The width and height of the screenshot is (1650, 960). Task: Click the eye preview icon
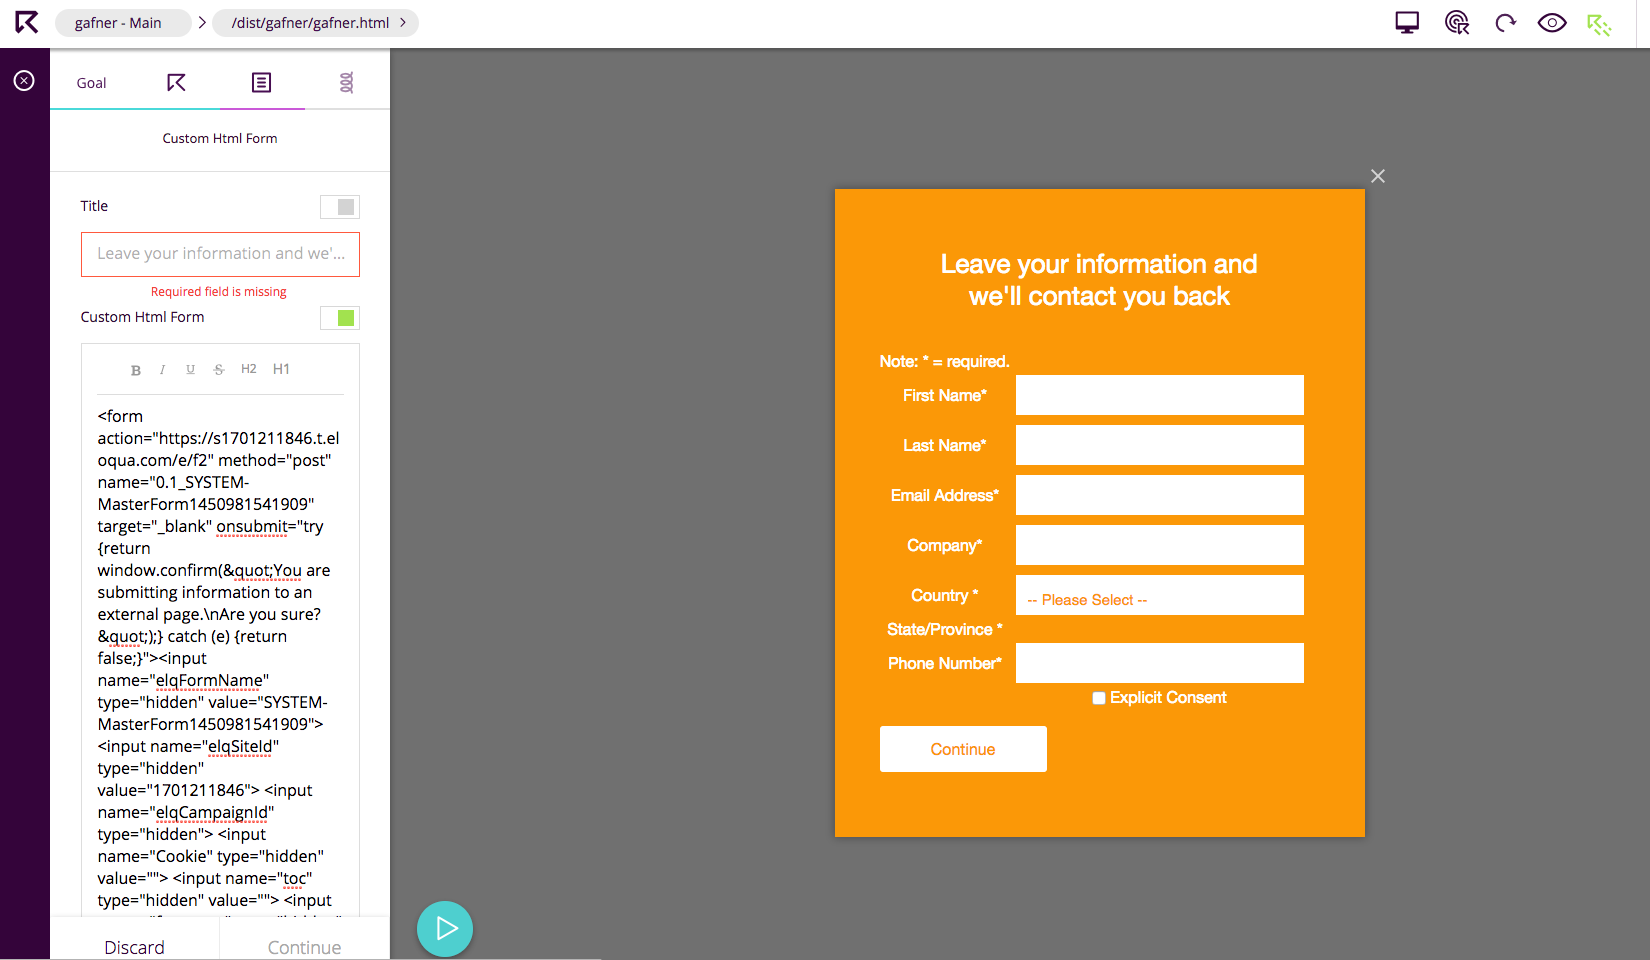tap(1552, 23)
